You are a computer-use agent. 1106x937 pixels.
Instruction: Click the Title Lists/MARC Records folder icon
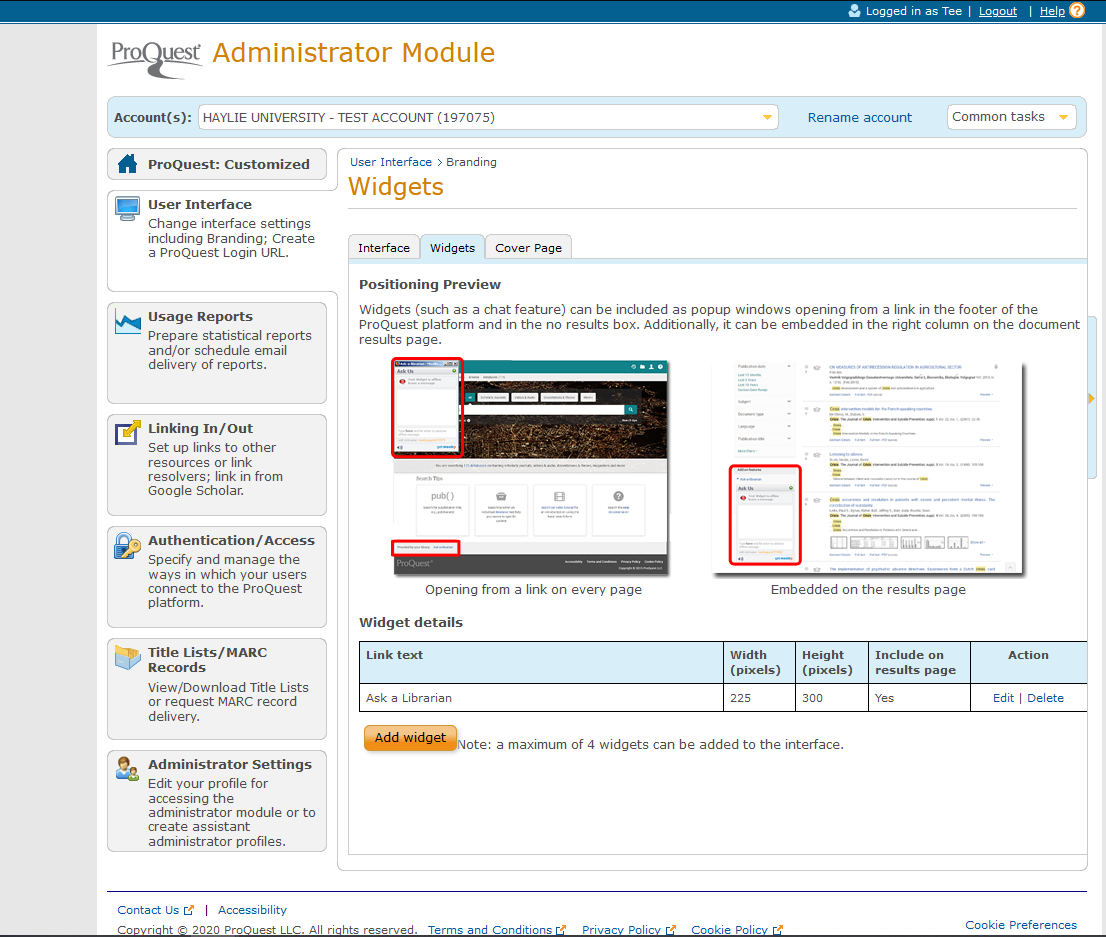[x=128, y=658]
